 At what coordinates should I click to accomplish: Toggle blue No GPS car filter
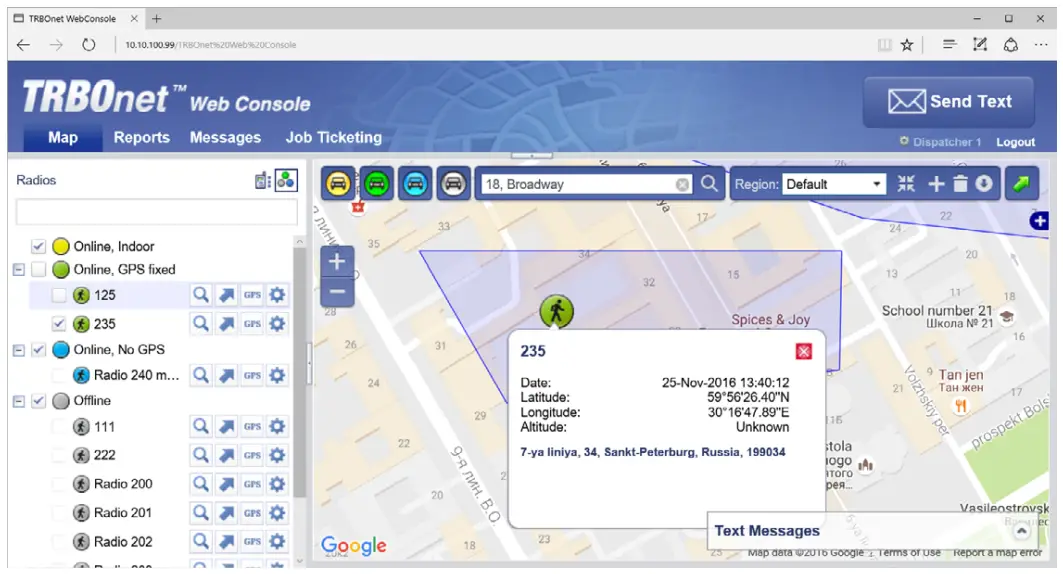[x=415, y=184]
